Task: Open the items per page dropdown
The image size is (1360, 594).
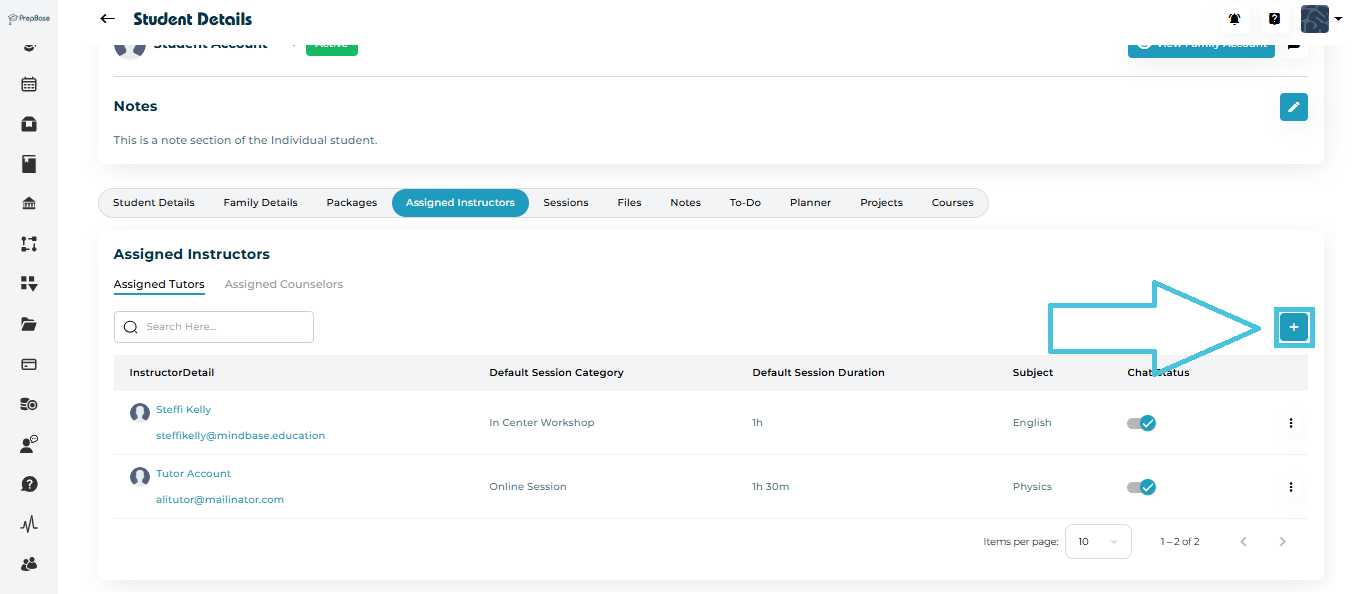Action: click(1097, 541)
